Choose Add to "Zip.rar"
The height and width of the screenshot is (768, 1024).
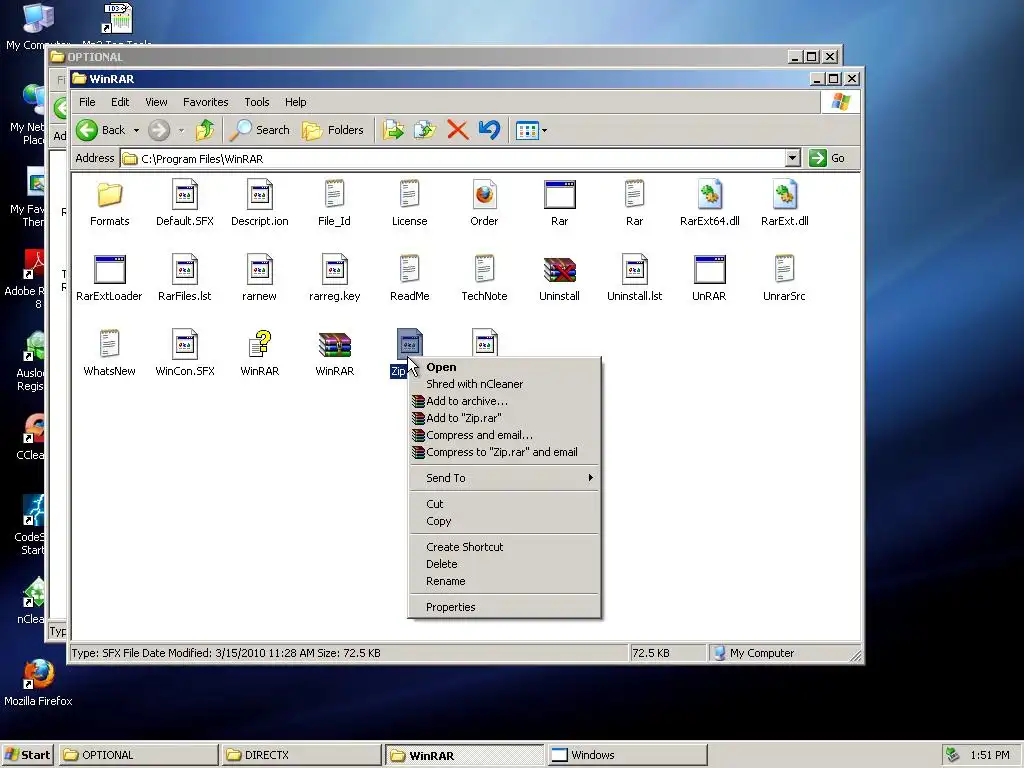click(504, 418)
